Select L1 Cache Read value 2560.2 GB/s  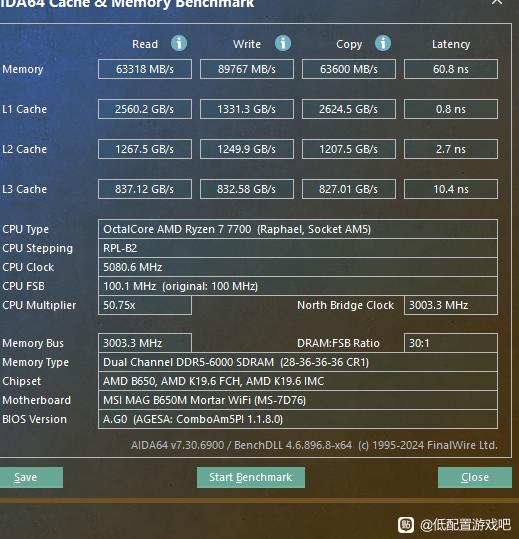[145, 109]
